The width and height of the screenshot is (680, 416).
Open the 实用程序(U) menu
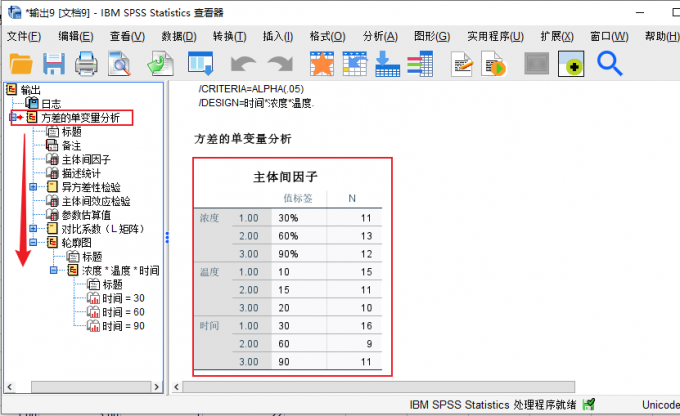tap(495, 36)
